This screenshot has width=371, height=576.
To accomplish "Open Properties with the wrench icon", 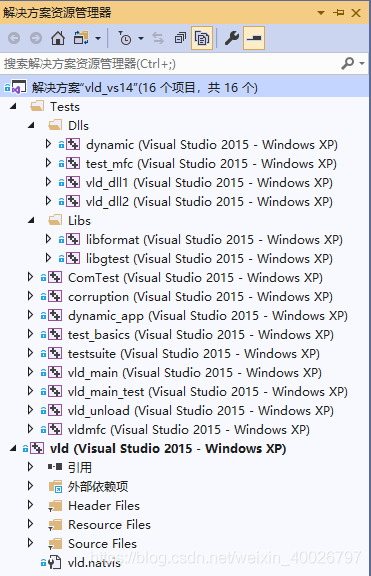I will click(x=231, y=38).
